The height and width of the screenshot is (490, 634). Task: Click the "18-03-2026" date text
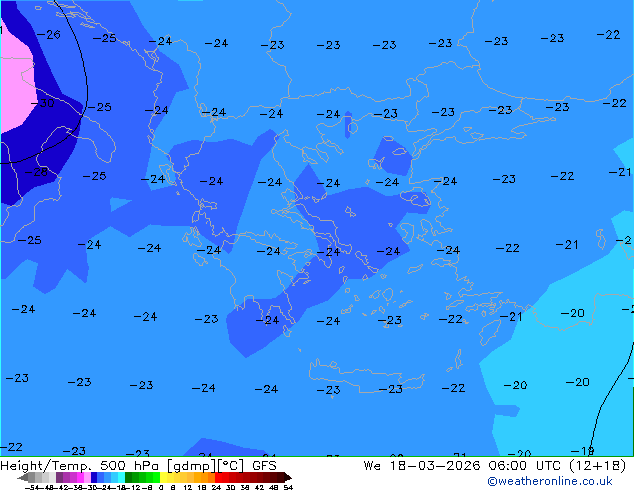(x=435, y=466)
